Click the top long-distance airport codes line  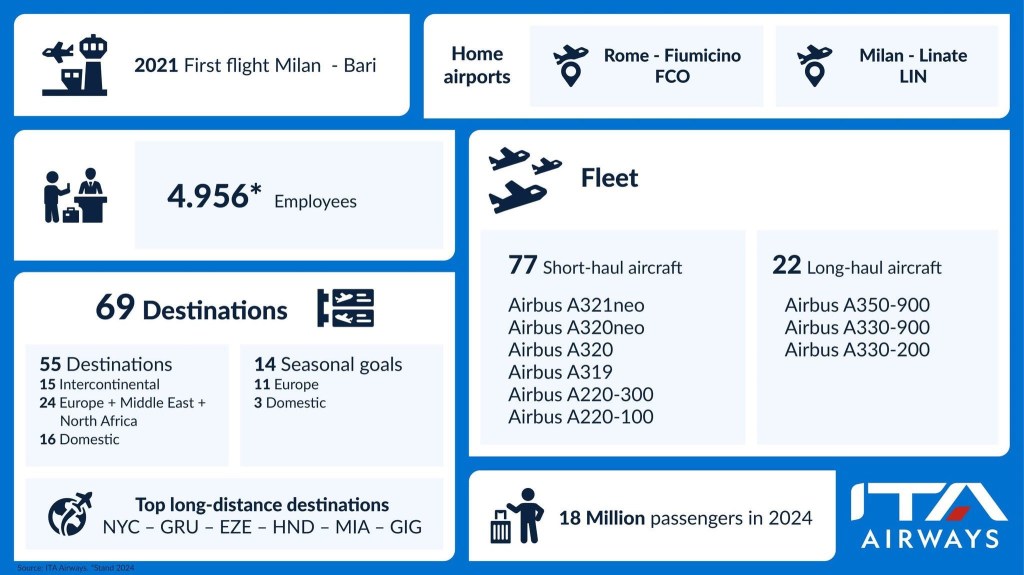[x=262, y=527]
